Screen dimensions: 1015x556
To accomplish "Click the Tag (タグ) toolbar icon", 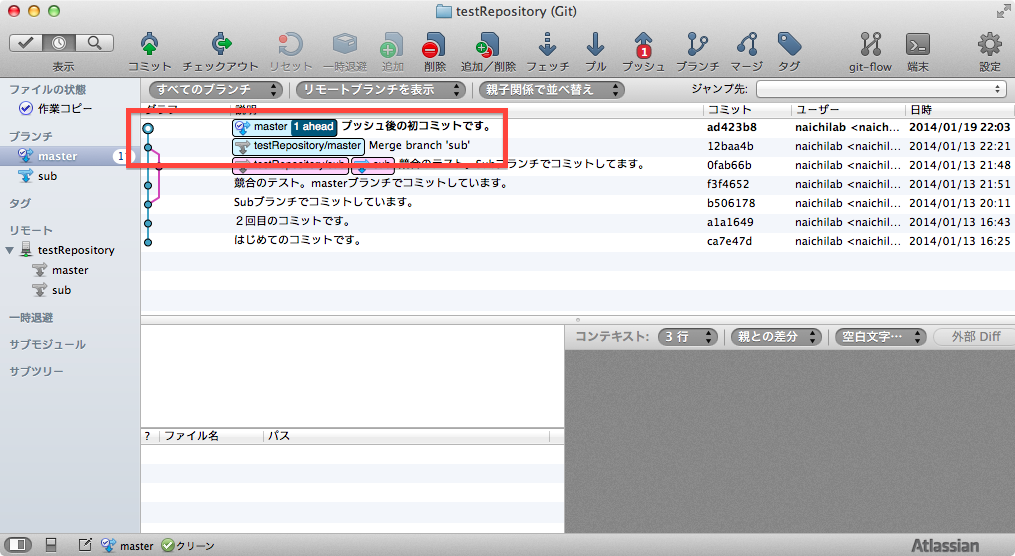I will pos(789,45).
